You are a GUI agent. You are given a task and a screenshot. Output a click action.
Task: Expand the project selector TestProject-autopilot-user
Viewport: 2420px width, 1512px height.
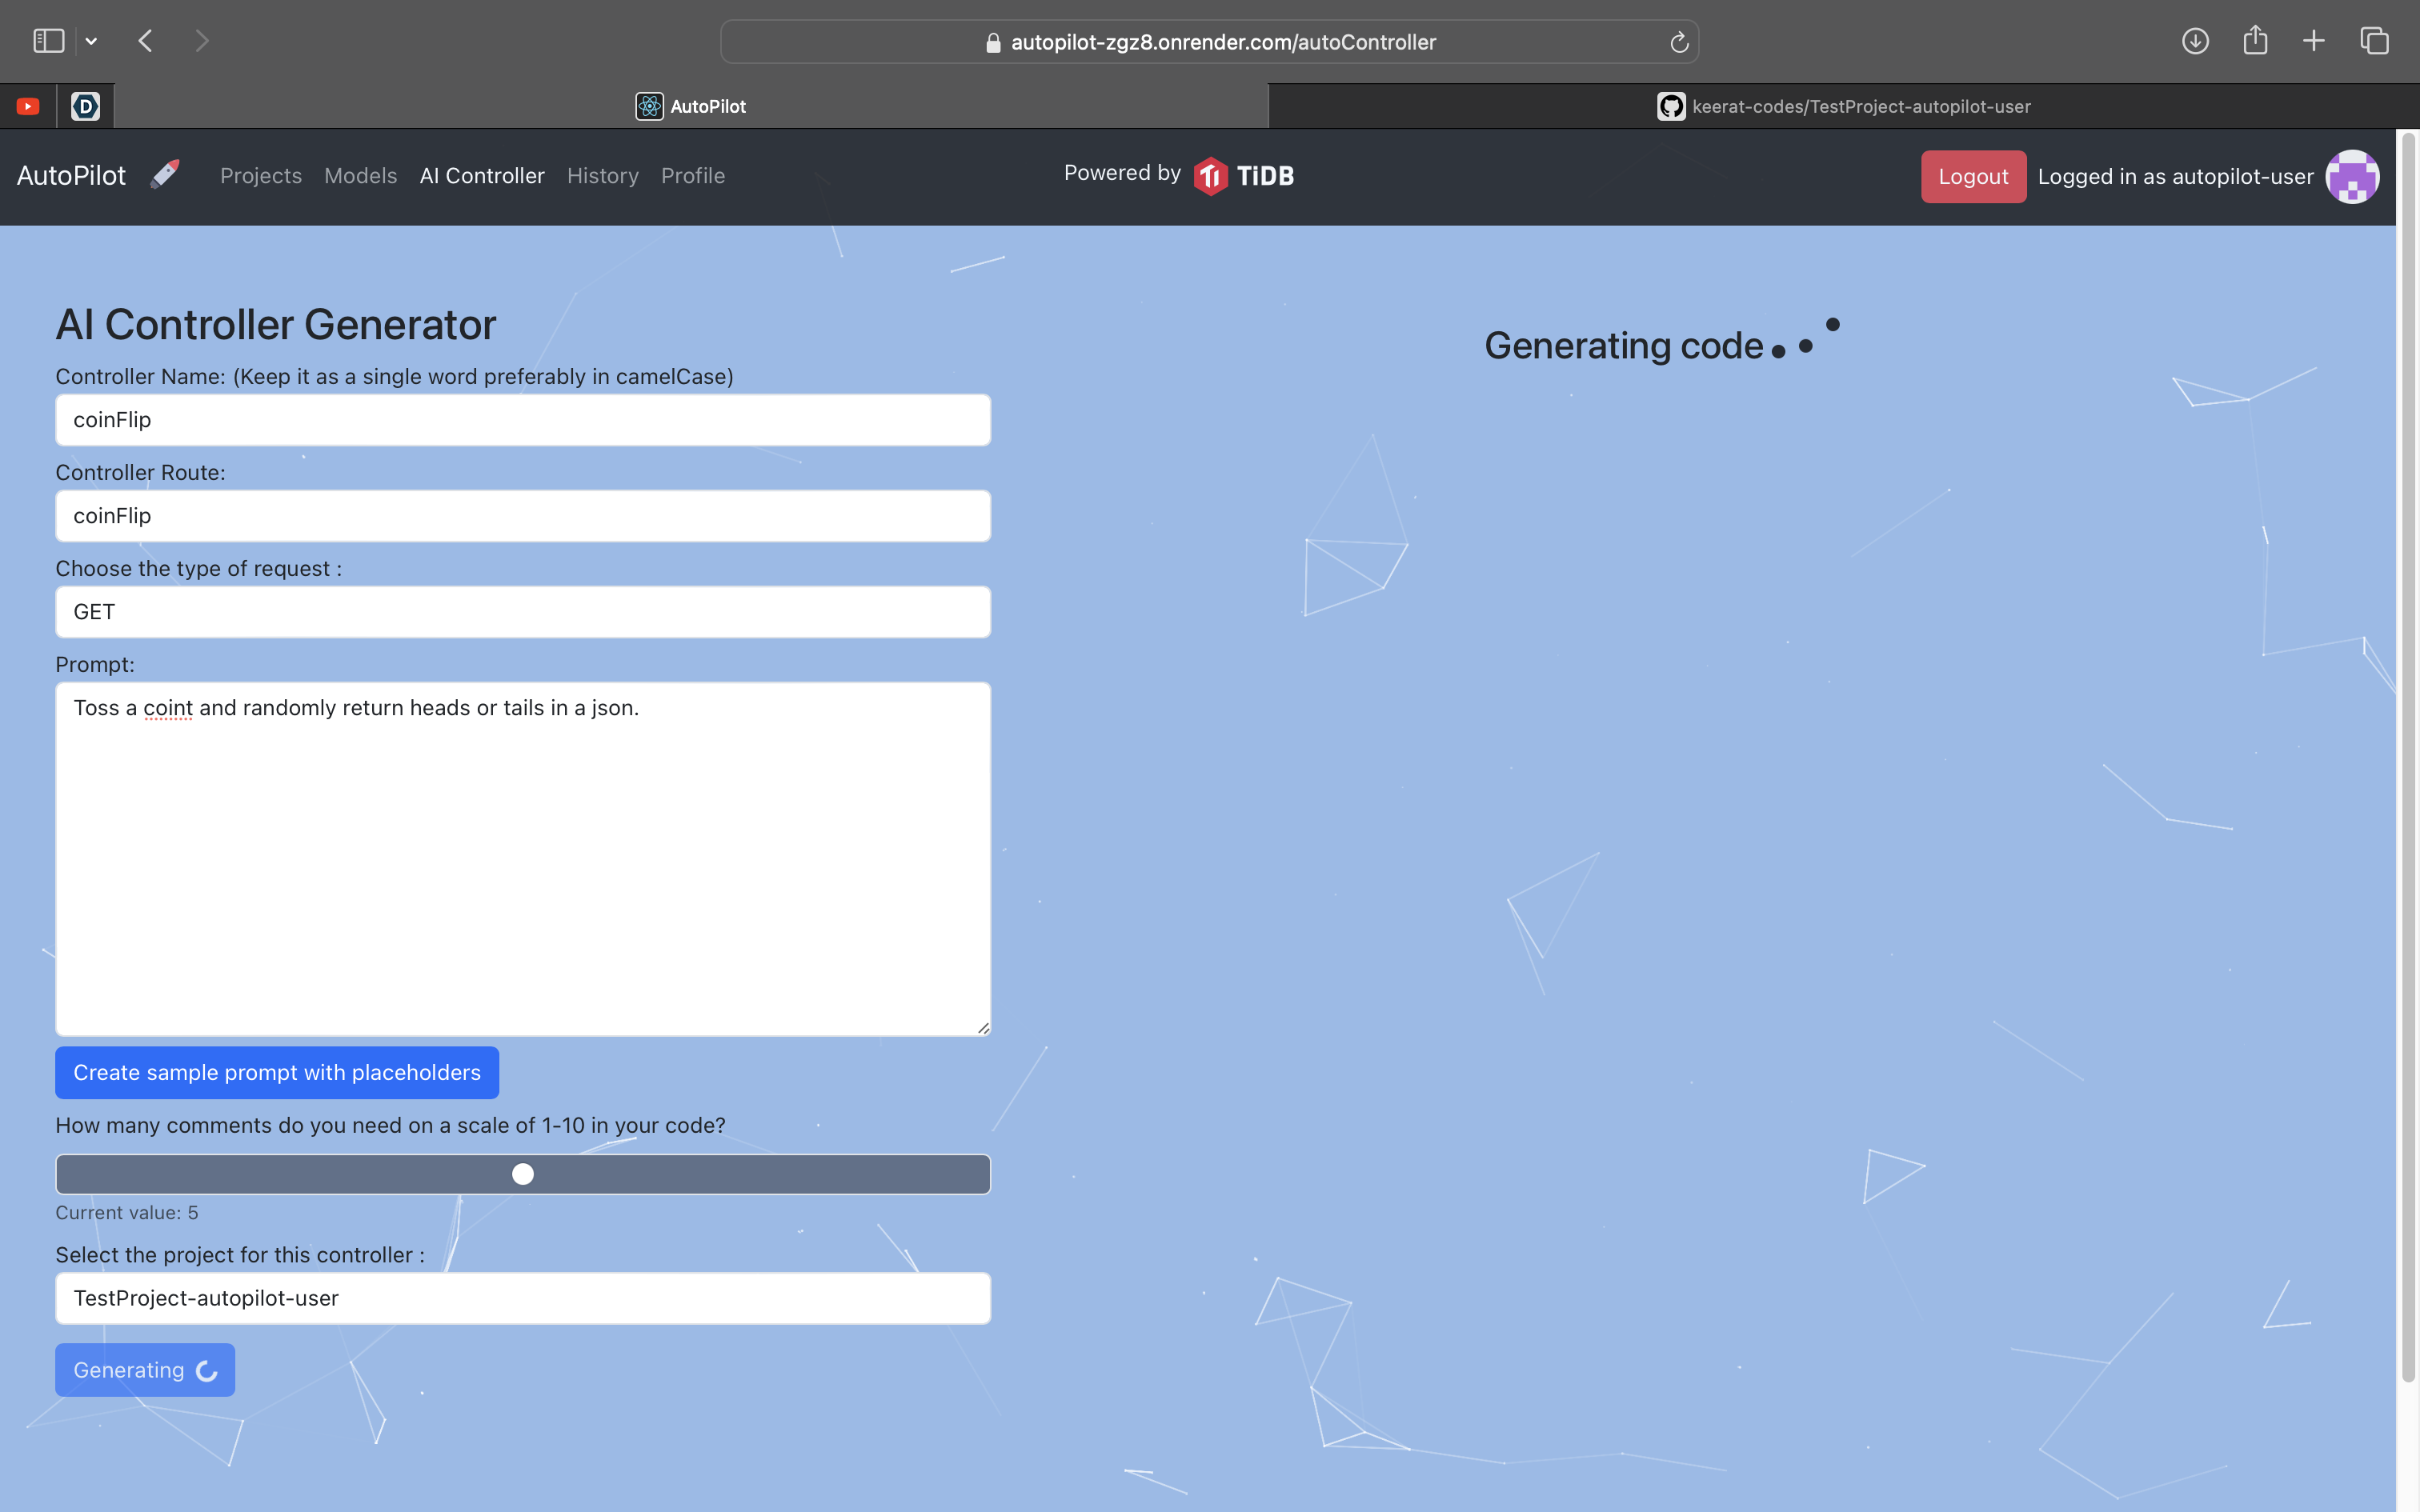click(522, 1298)
